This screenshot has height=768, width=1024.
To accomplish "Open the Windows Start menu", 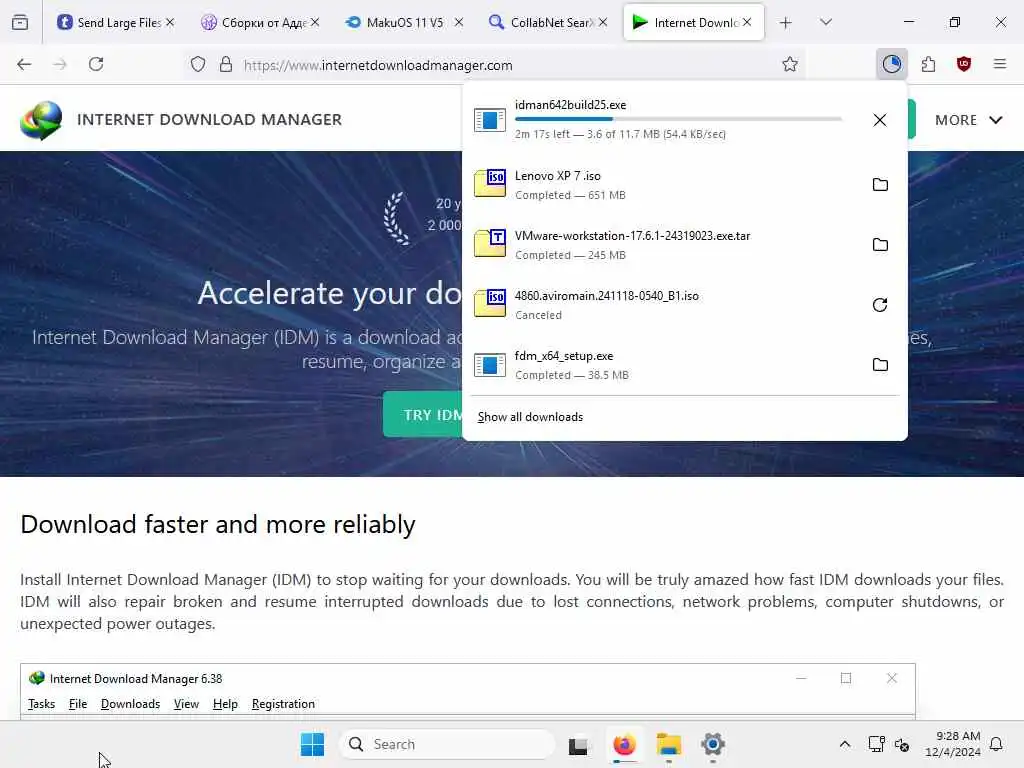I will click(x=312, y=744).
